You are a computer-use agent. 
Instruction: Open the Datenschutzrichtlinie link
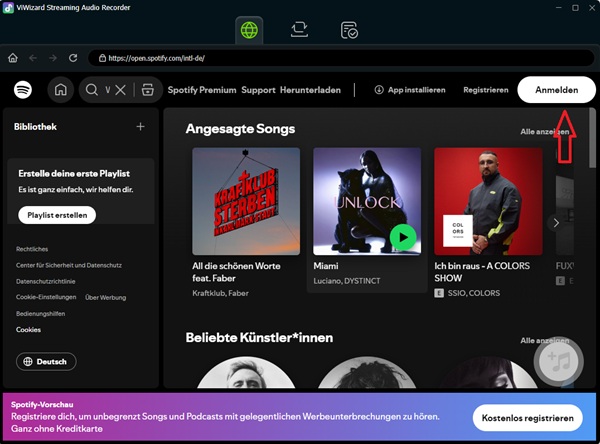[x=46, y=281]
